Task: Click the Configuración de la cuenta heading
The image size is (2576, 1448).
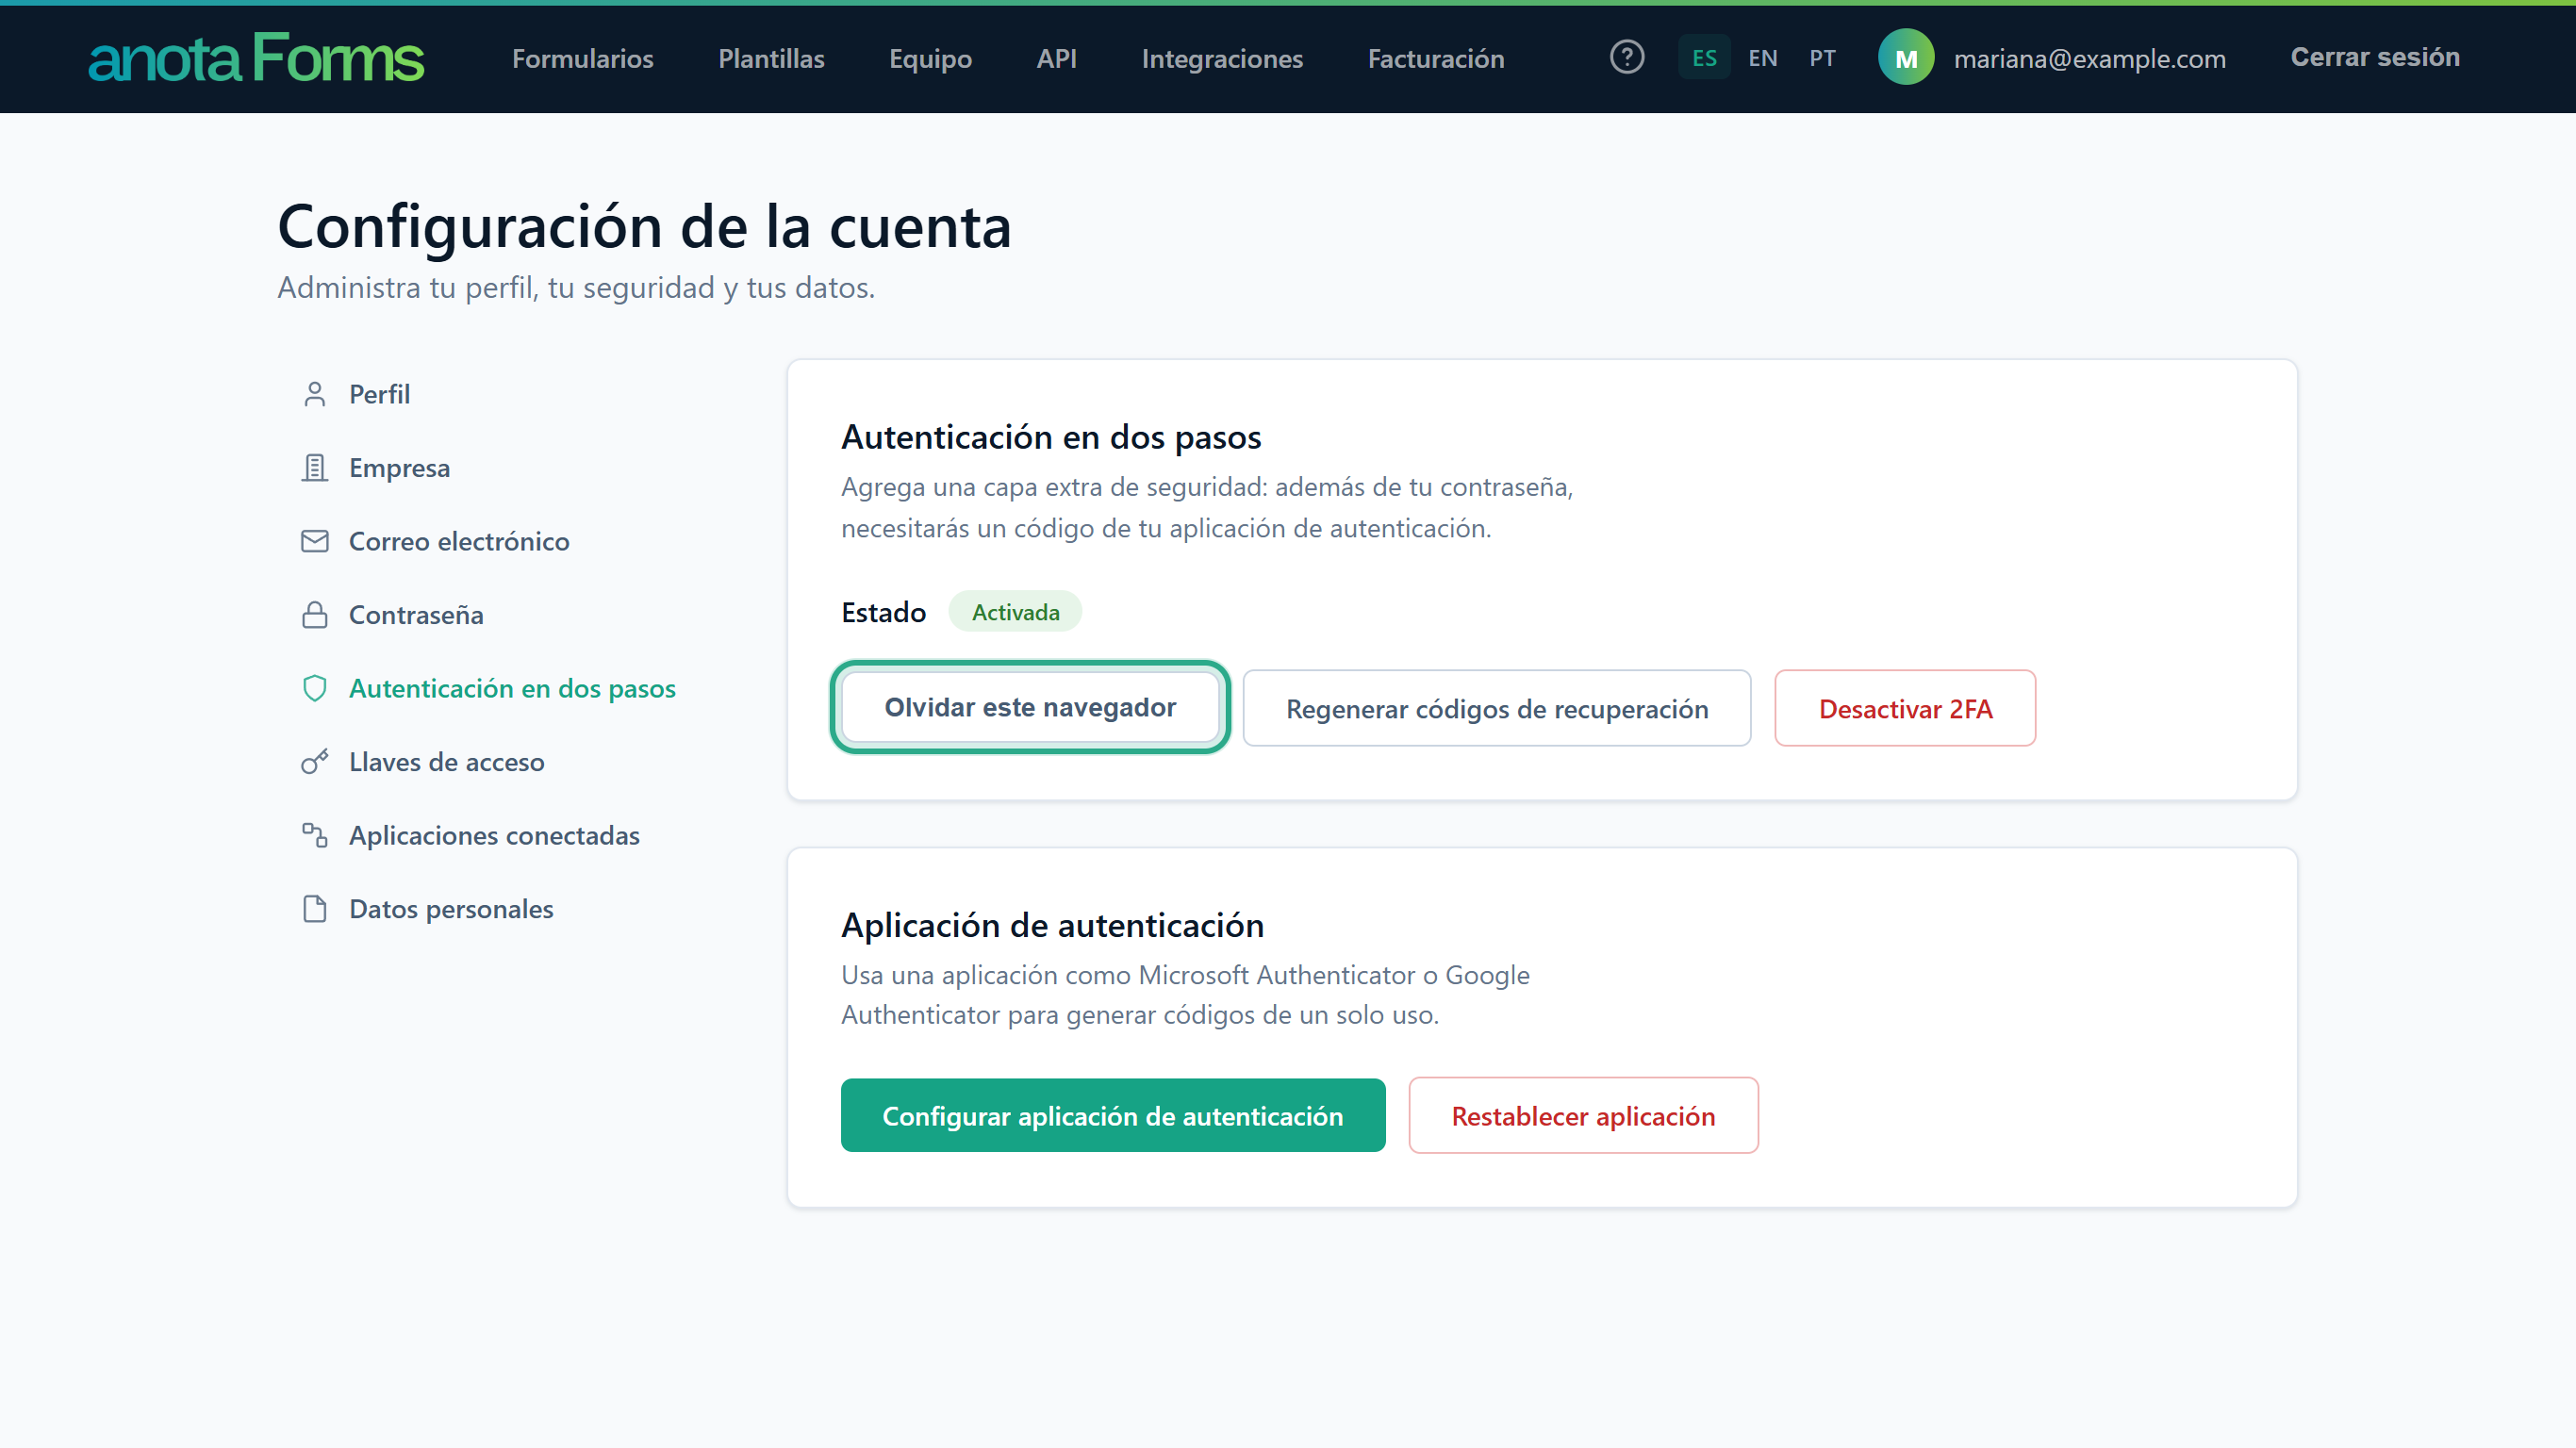Action: click(x=644, y=226)
